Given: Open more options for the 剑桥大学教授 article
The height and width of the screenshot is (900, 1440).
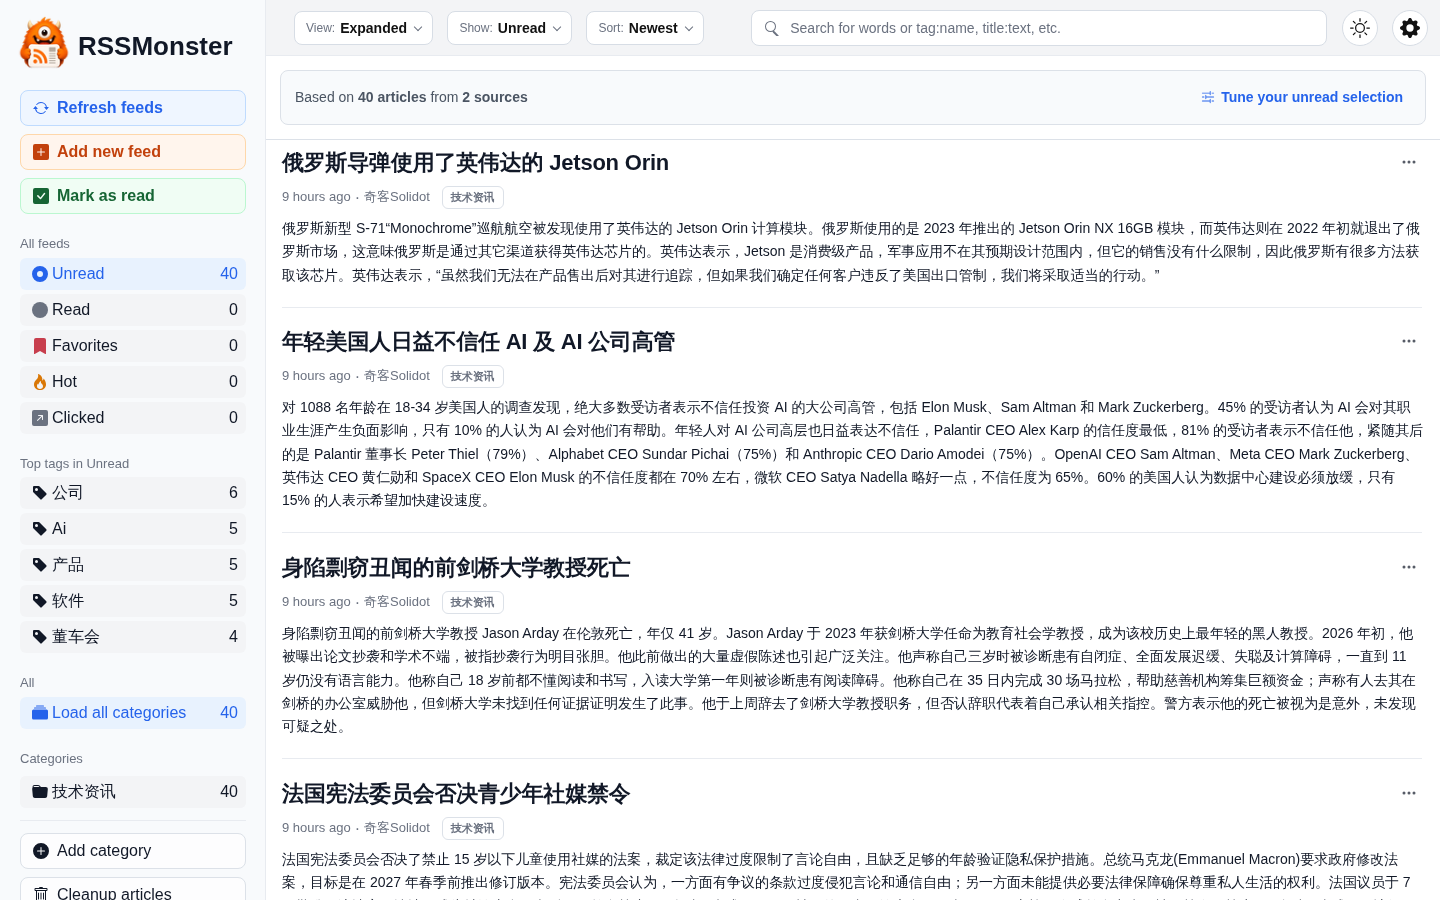Looking at the screenshot, I should point(1409,567).
